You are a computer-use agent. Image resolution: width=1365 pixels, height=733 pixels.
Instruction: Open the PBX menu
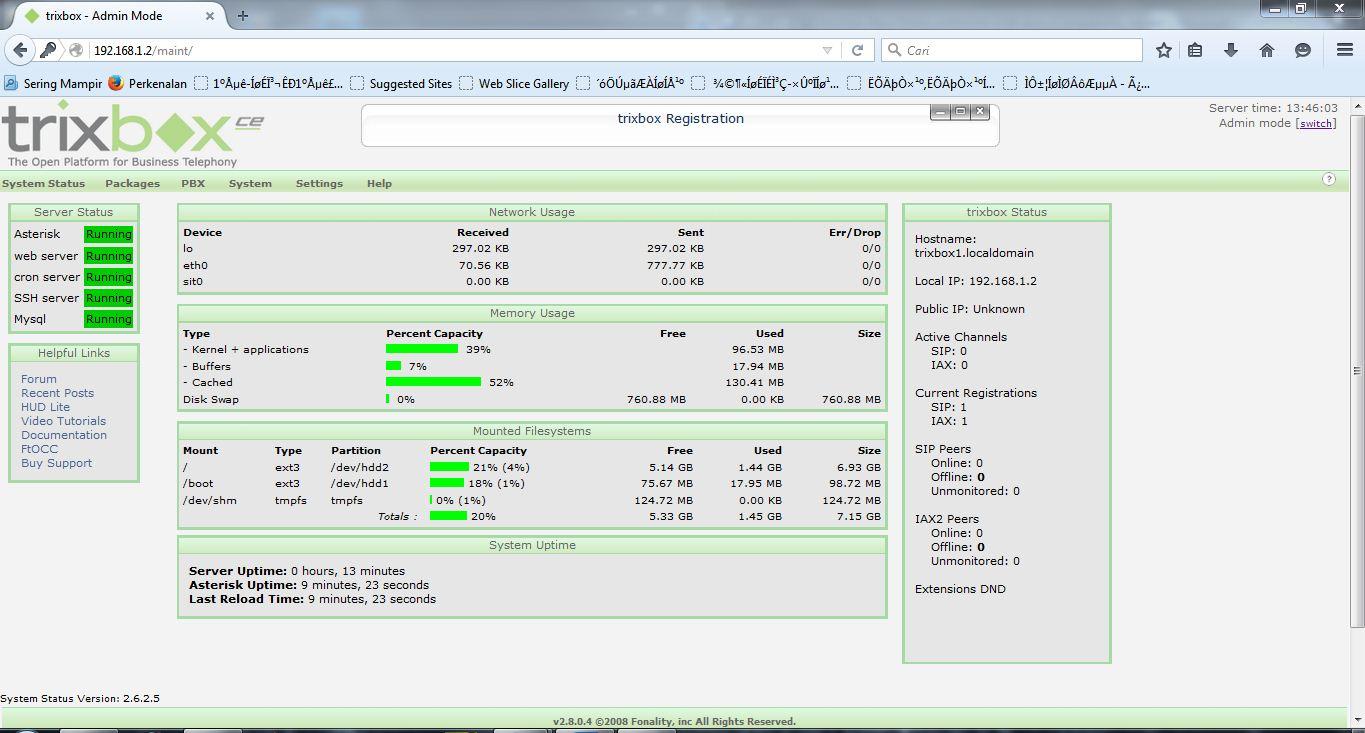(x=193, y=183)
